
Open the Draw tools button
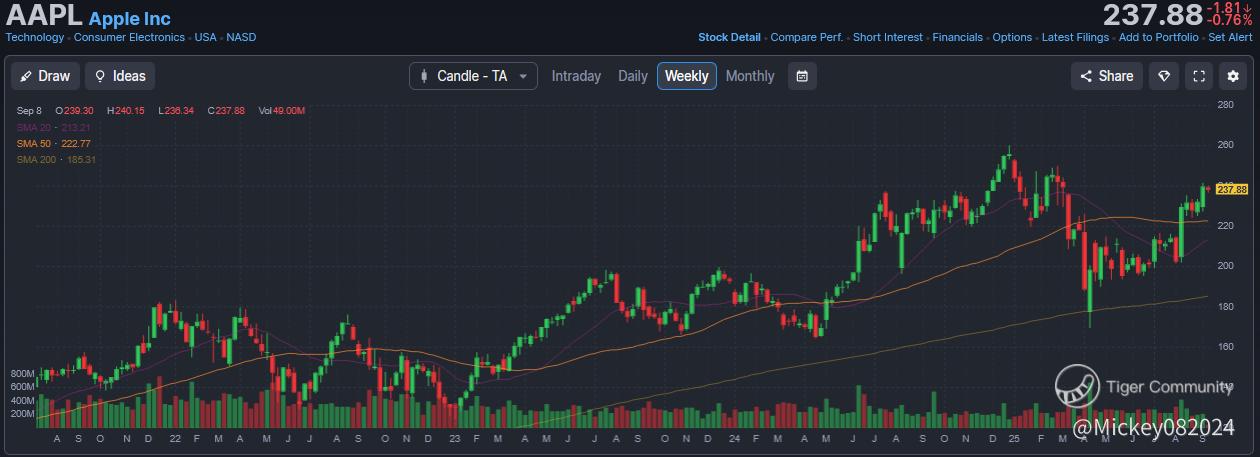(44, 76)
